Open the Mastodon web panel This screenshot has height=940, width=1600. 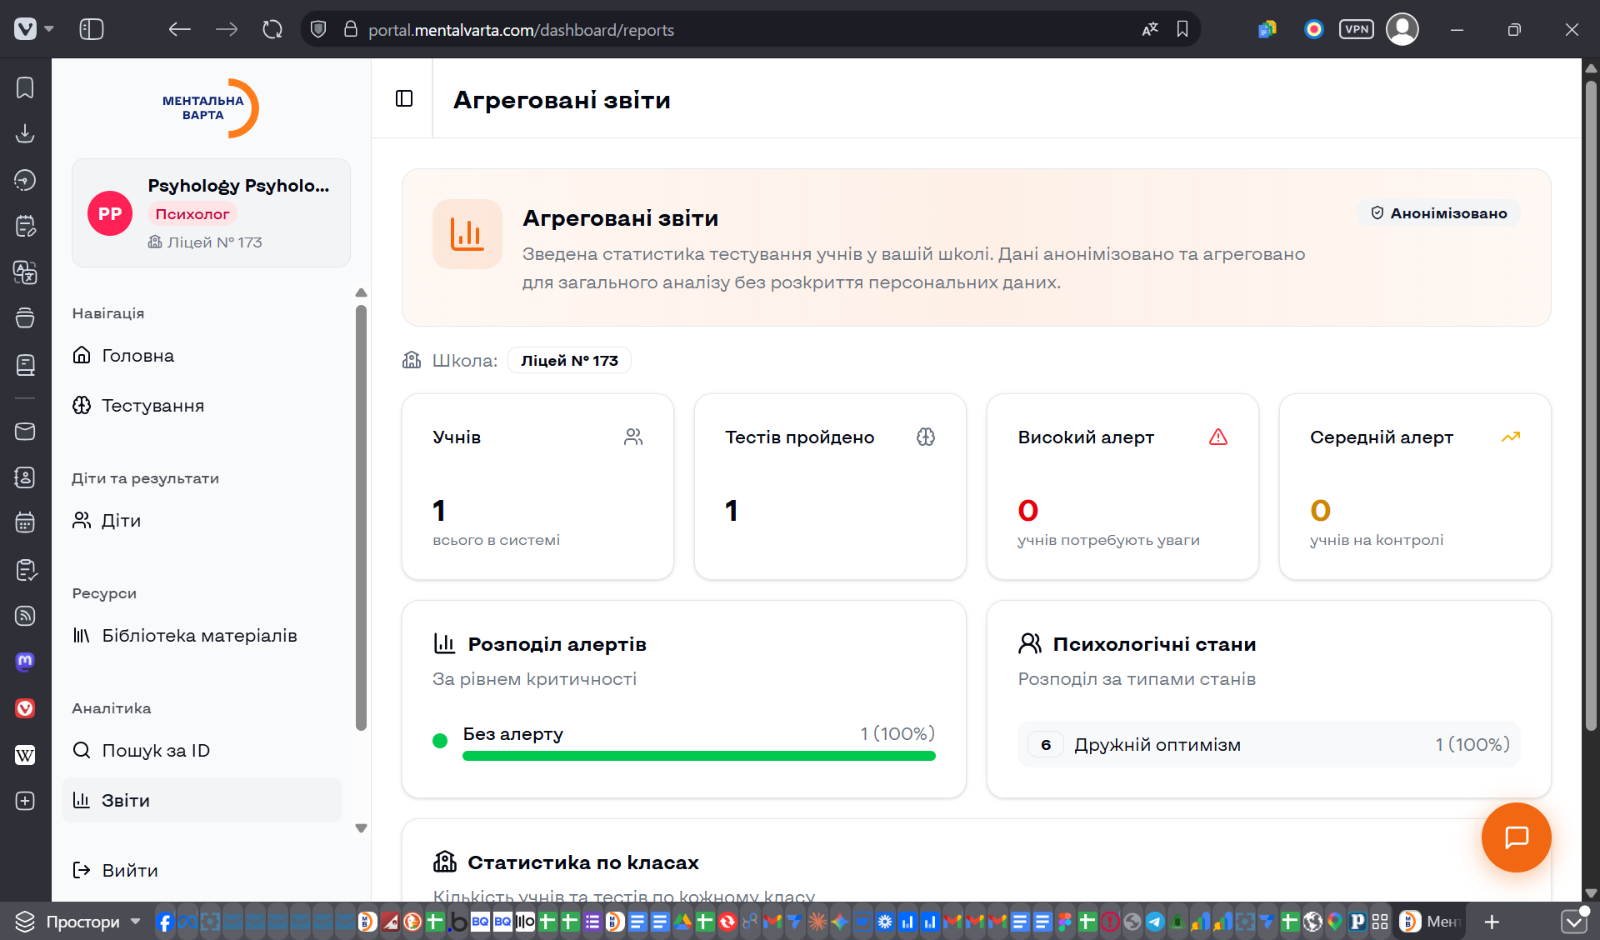pyautogui.click(x=25, y=662)
